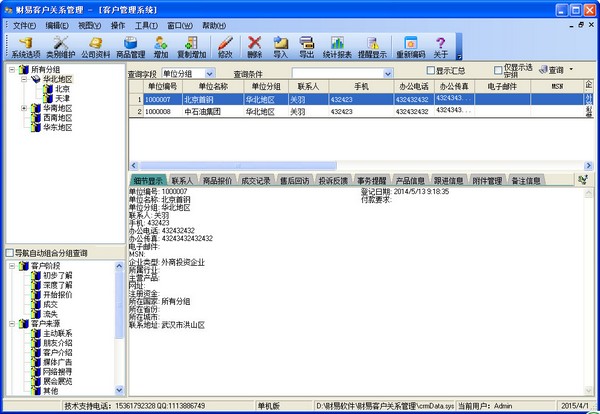Click icon right of the 备注信息 tab
The image size is (600, 414).
pos(583,179)
